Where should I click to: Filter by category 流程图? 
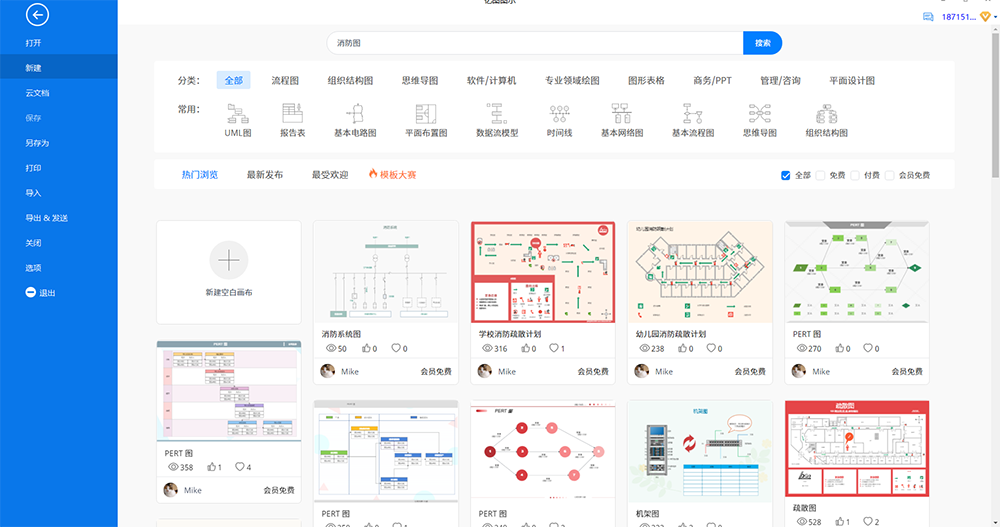[285, 80]
